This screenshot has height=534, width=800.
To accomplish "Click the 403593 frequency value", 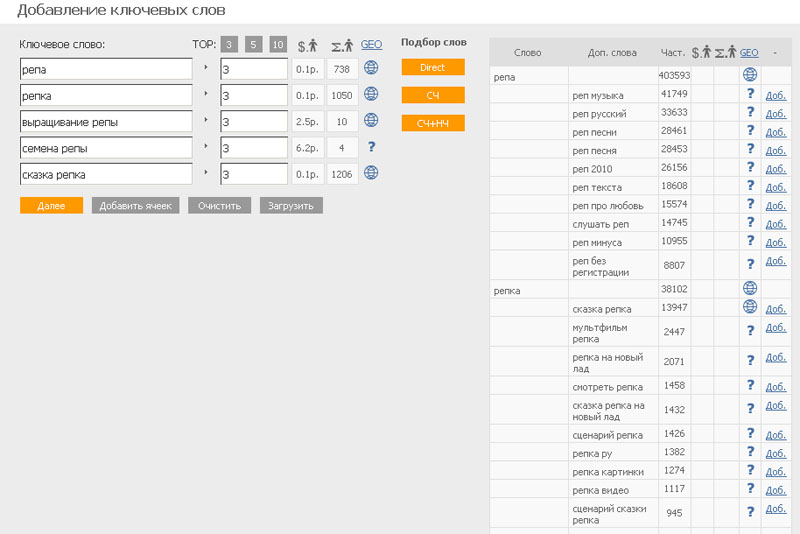I will [674, 75].
